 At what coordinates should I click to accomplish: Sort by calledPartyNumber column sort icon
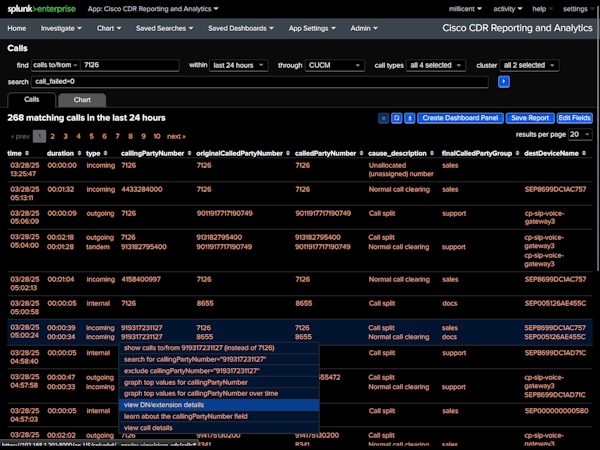pyautogui.click(x=362, y=153)
